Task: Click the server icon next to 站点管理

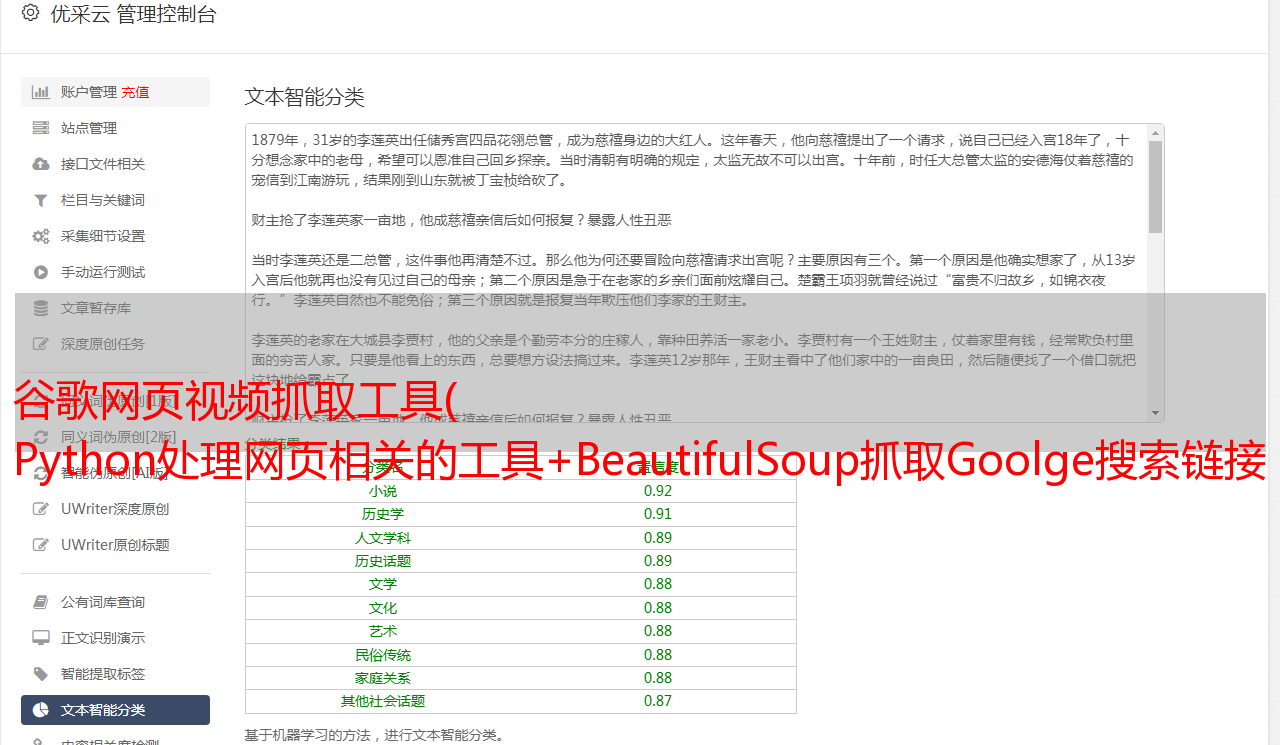Action: [41, 128]
